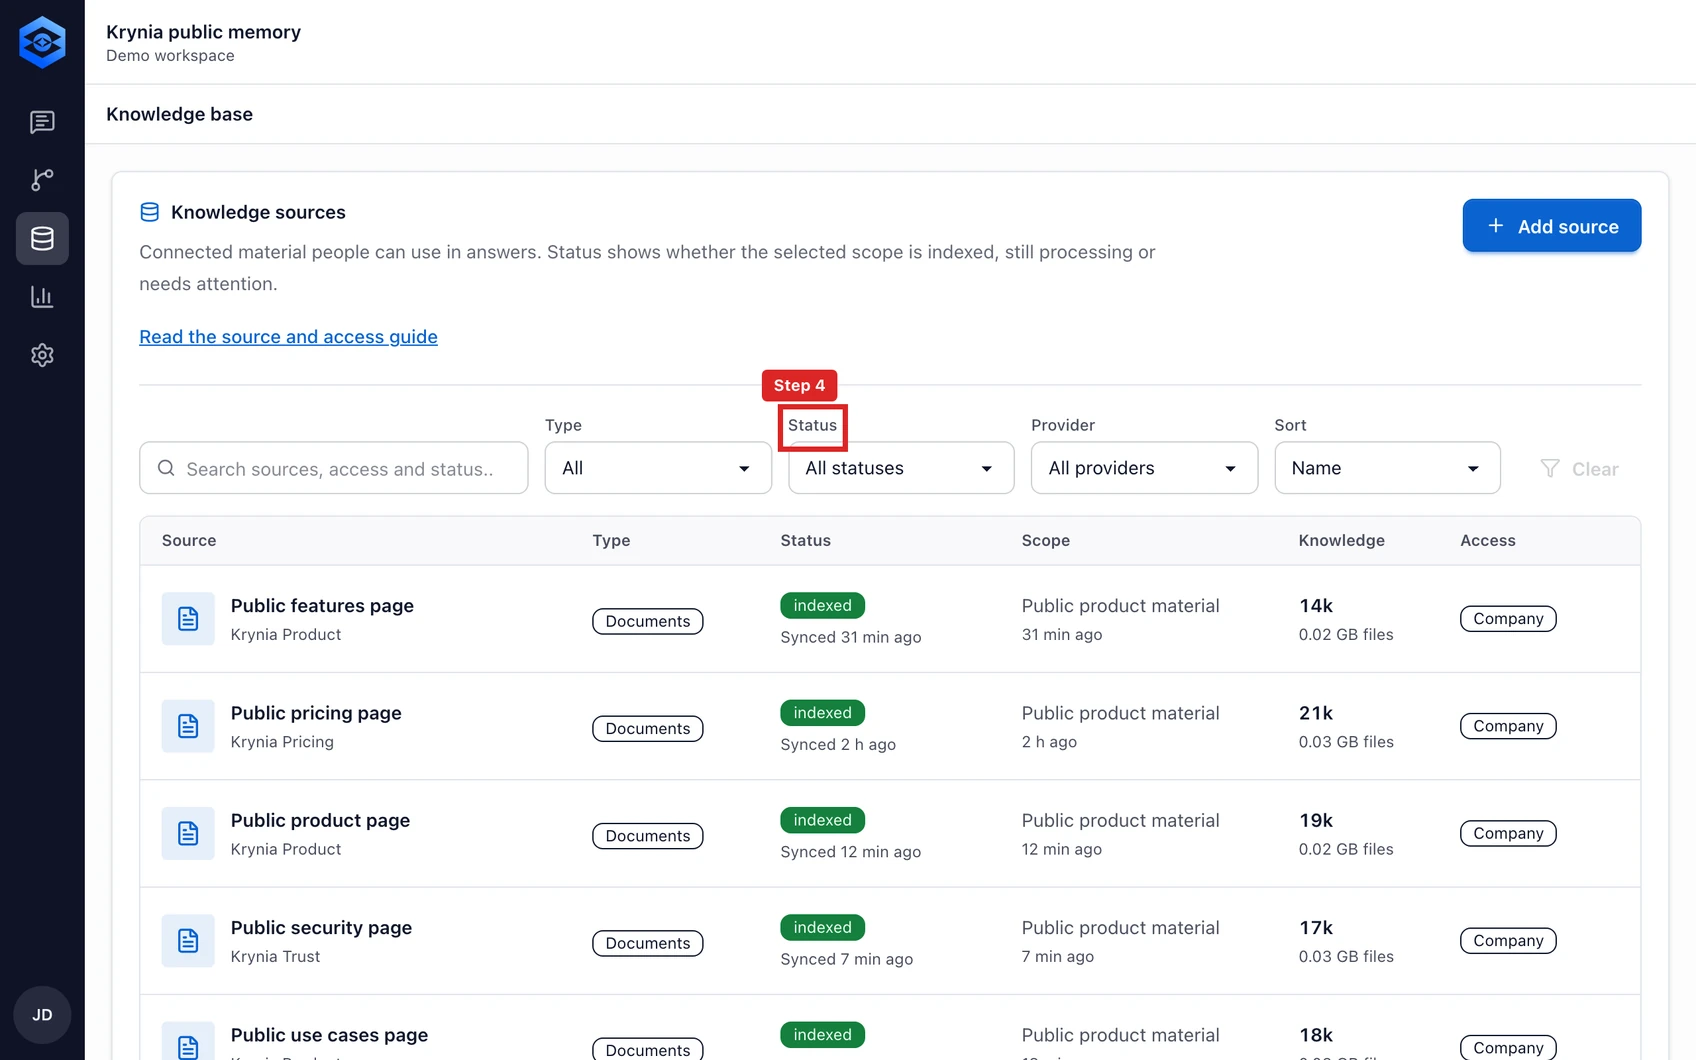Click 'Synced 12 min ago' text
The height and width of the screenshot is (1060, 1696).
click(850, 852)
